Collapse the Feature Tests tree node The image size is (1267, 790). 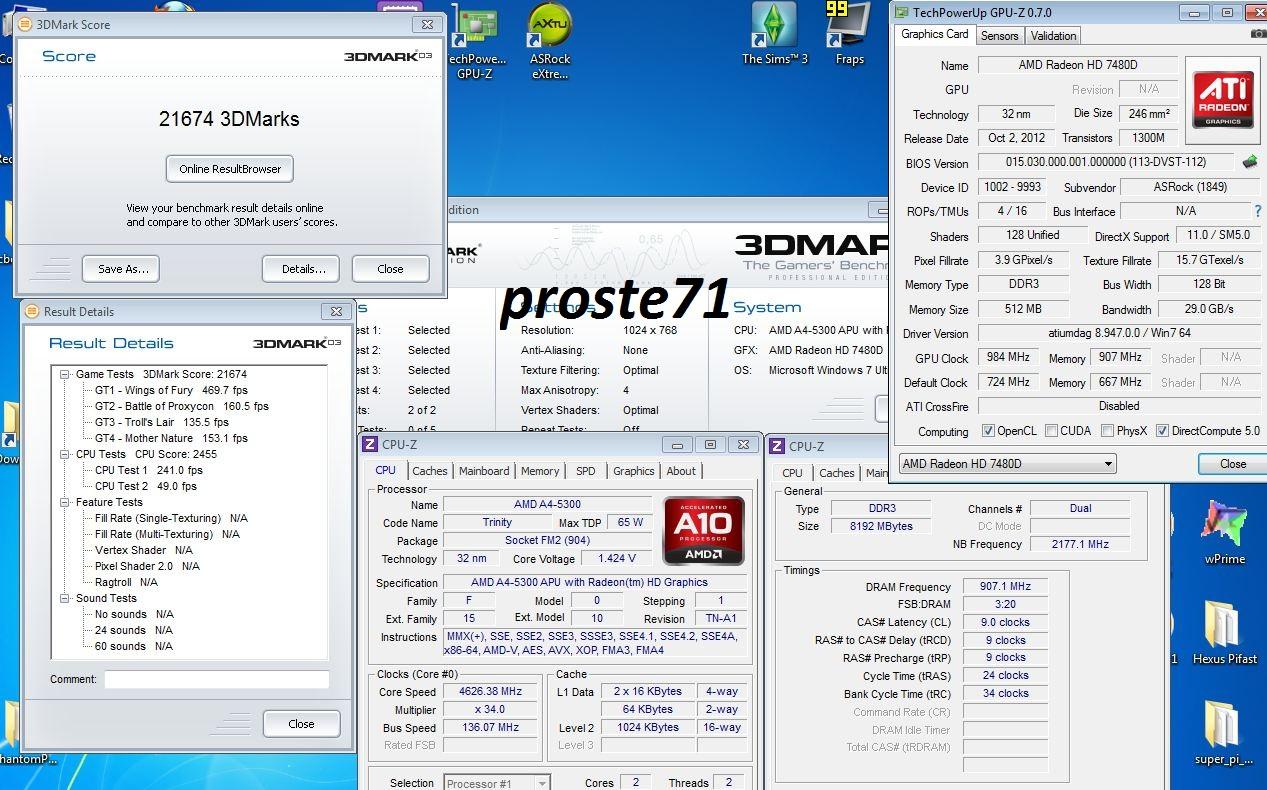click(x=66, y=502)
